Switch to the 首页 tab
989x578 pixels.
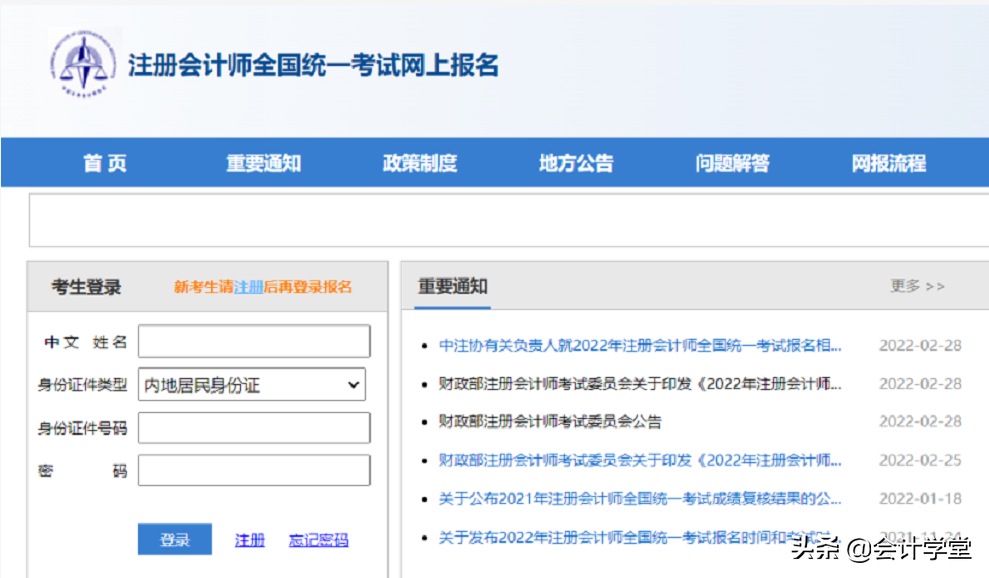tap(103, 162)
